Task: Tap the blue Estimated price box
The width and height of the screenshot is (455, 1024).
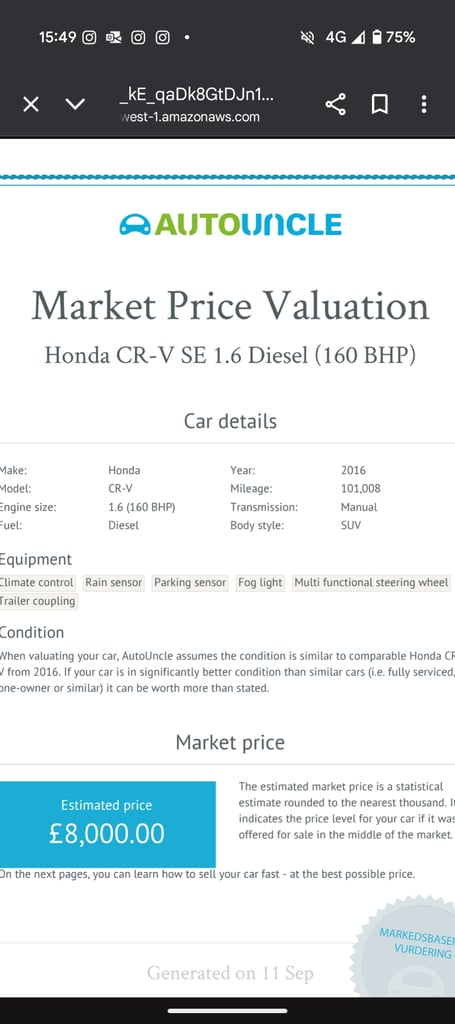Action: coord(107,824)
